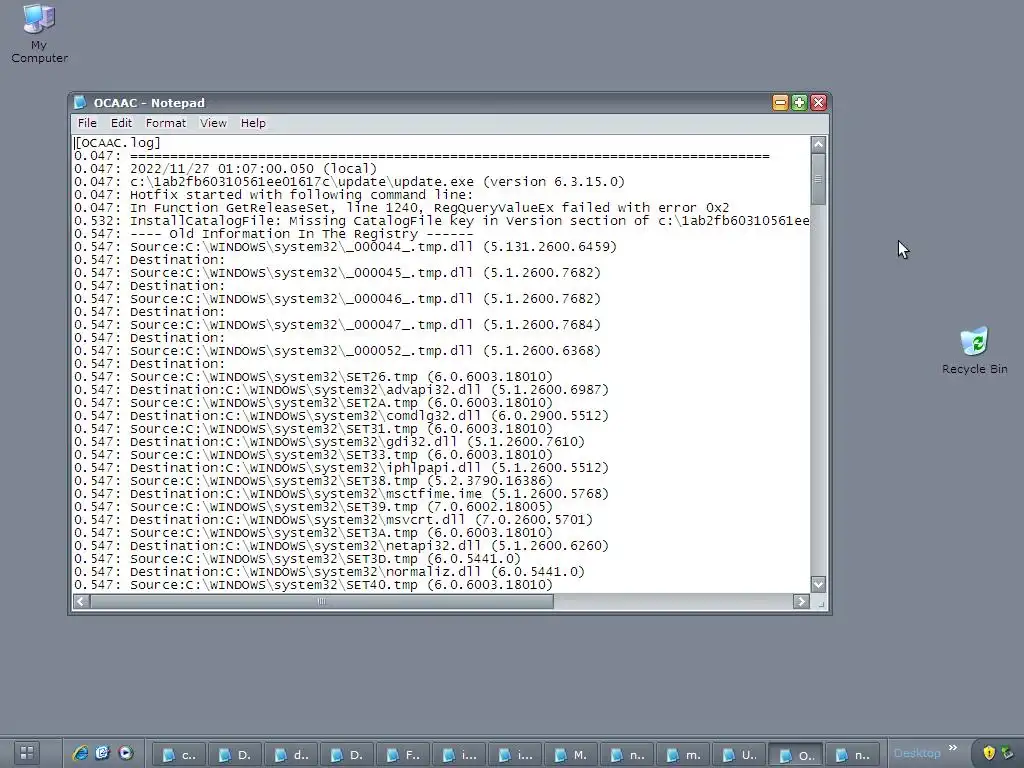This screenshot has width=1024, height=768.
Task: Click the vertical scrollbar up arrow
Action: click(x=818, y=144)
